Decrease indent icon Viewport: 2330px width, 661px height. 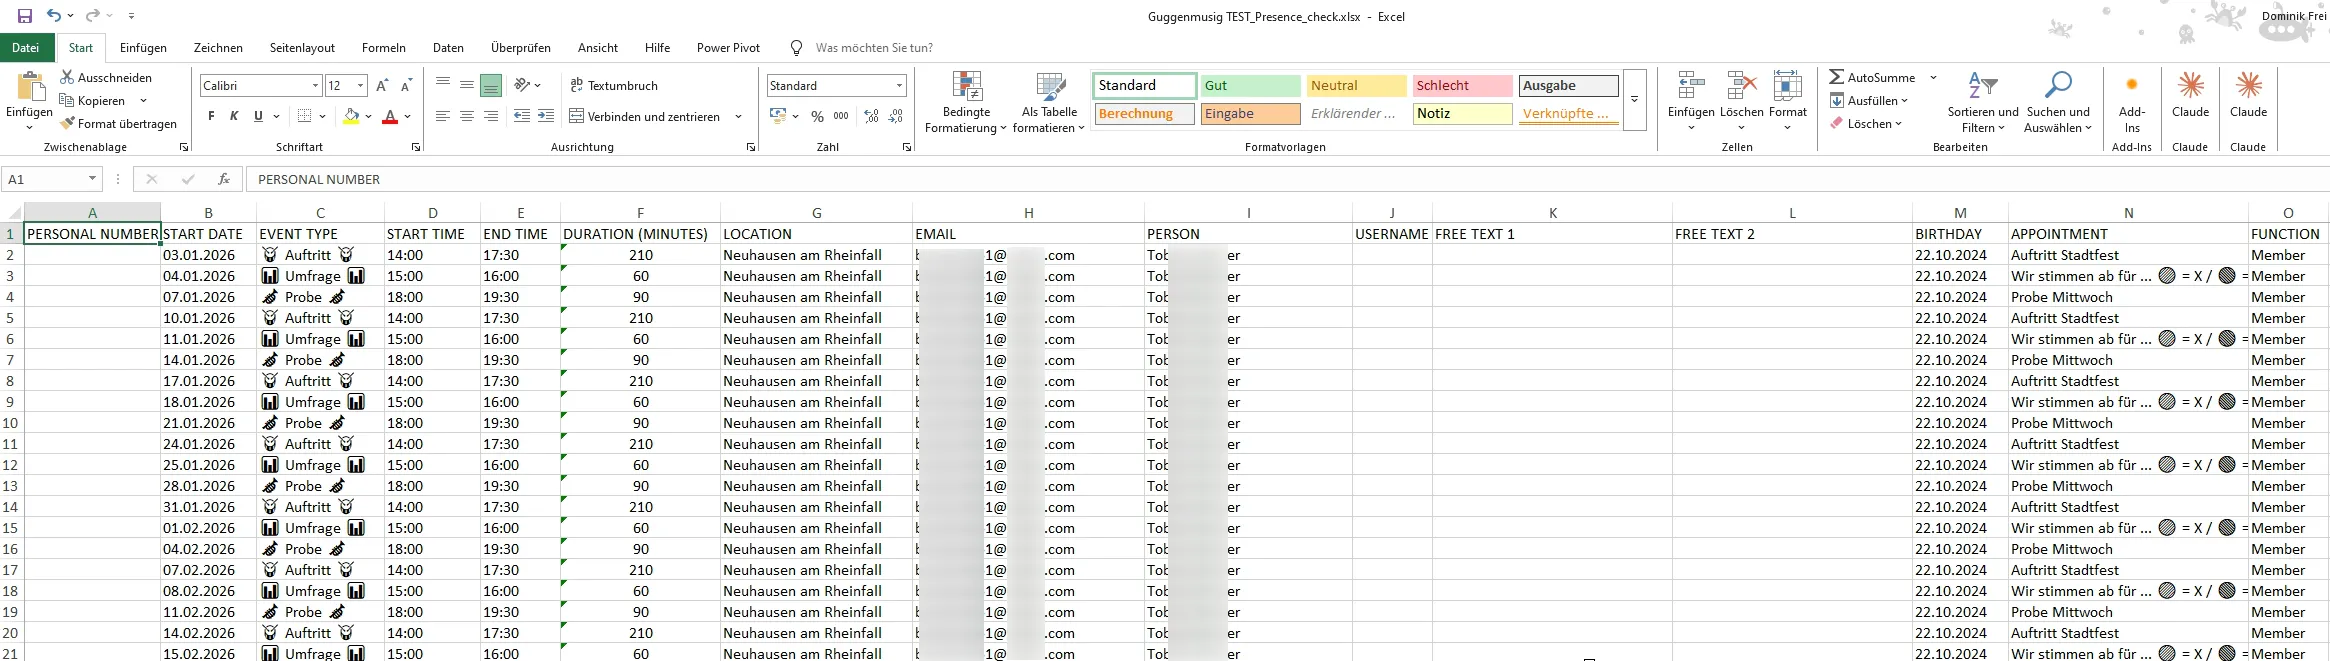[x=522, y=116]
